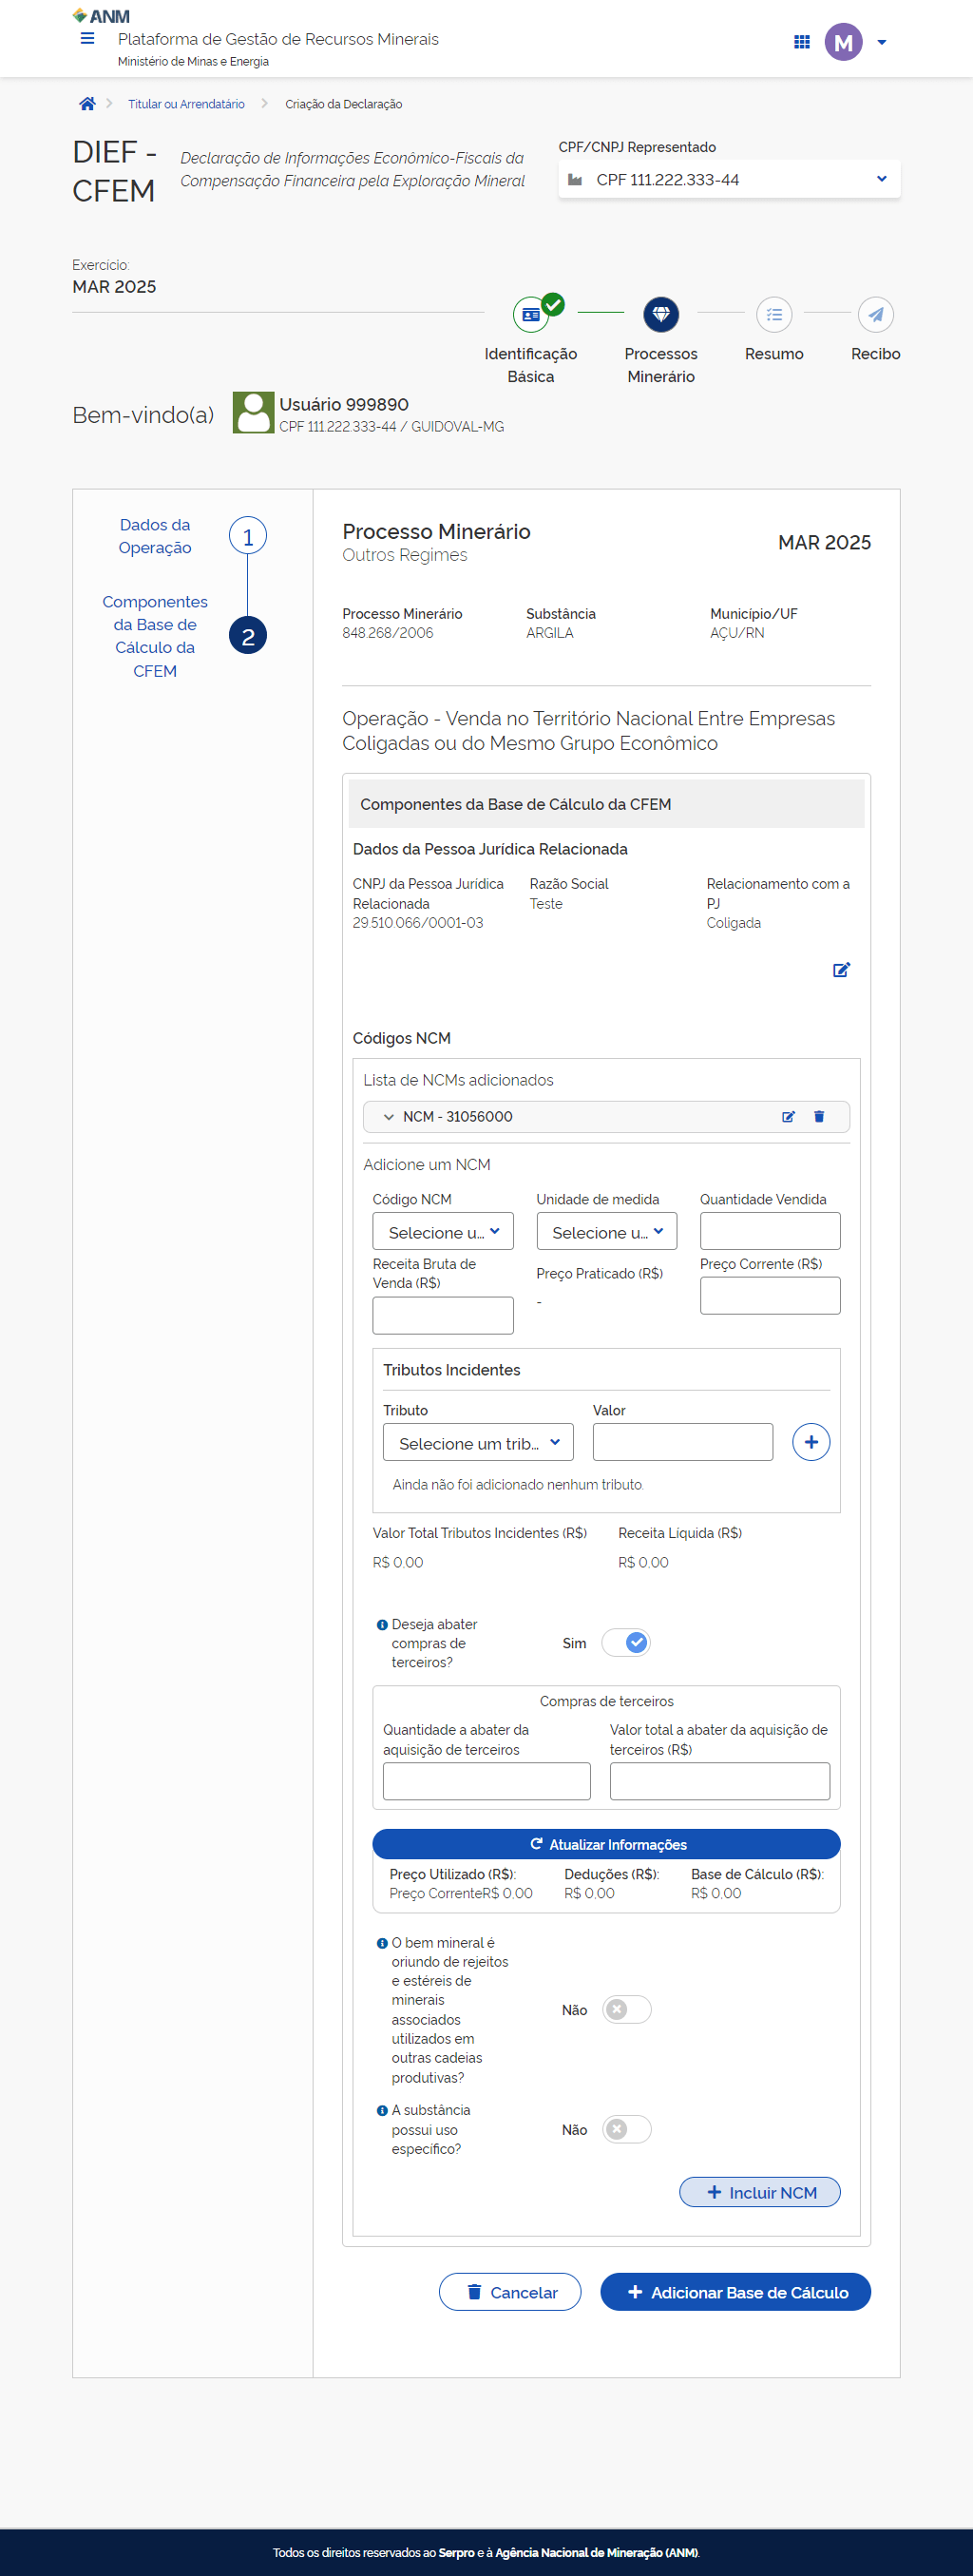Open the Código NCM dropdown
The image size is (973, 2576).
[x=443, y=1232]
